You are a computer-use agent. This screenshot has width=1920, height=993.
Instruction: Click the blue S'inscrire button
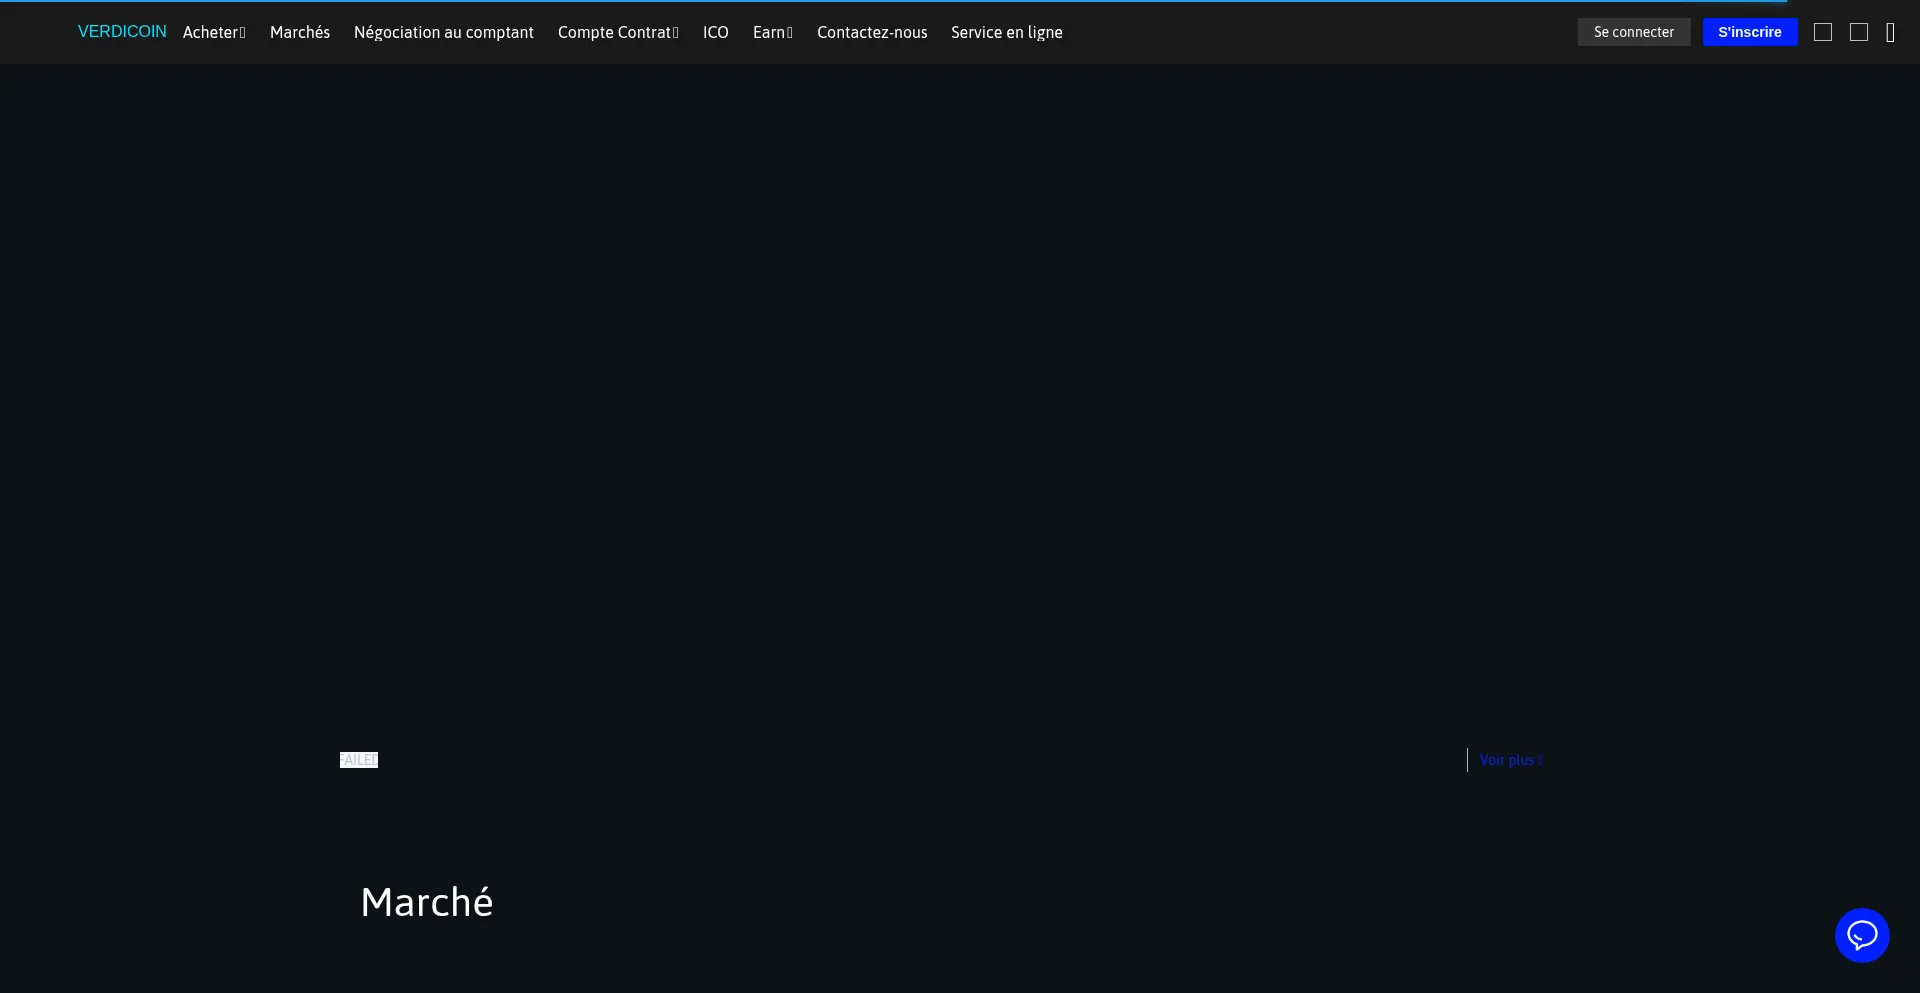coord(1749,32)
